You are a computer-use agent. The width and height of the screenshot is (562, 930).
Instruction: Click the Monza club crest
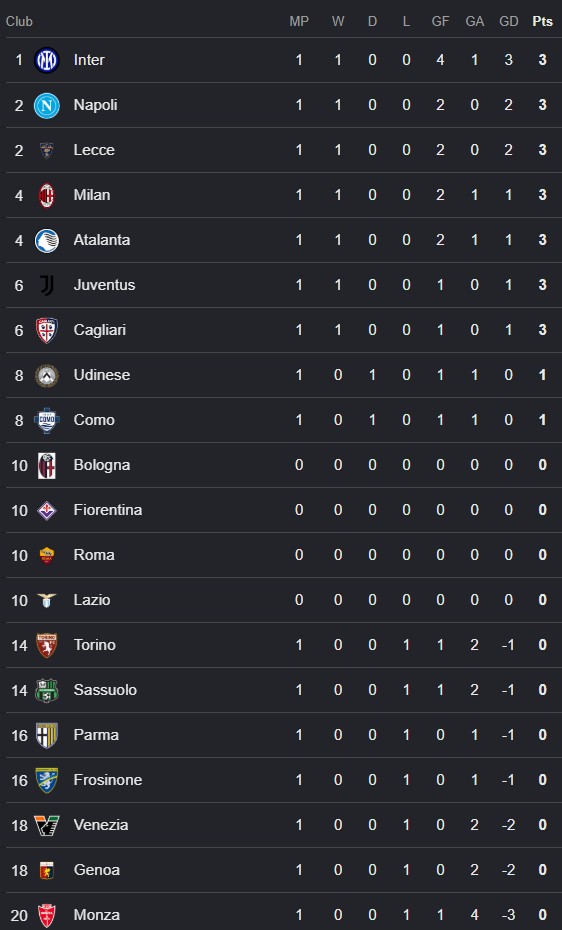point(46,915)
